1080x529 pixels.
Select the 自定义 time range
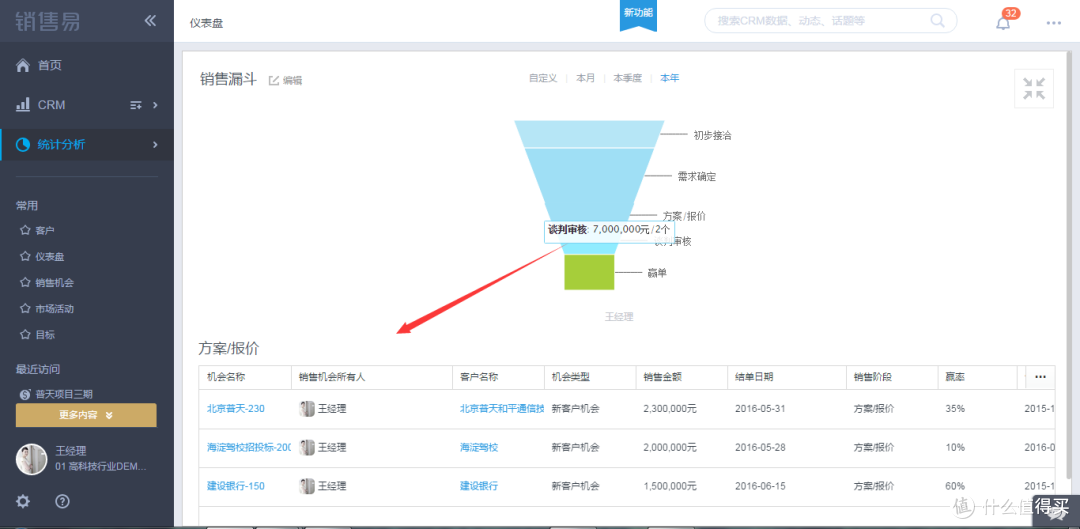tap(543, 78)
